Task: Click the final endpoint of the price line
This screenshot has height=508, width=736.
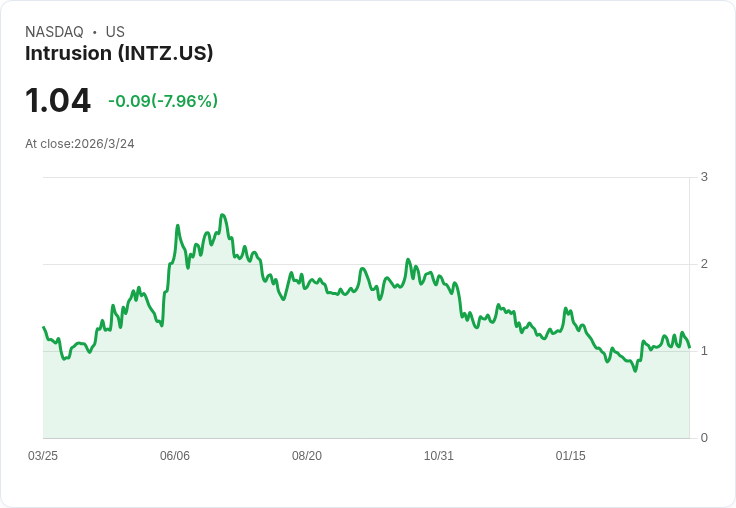Action: (x=690, y=347)
